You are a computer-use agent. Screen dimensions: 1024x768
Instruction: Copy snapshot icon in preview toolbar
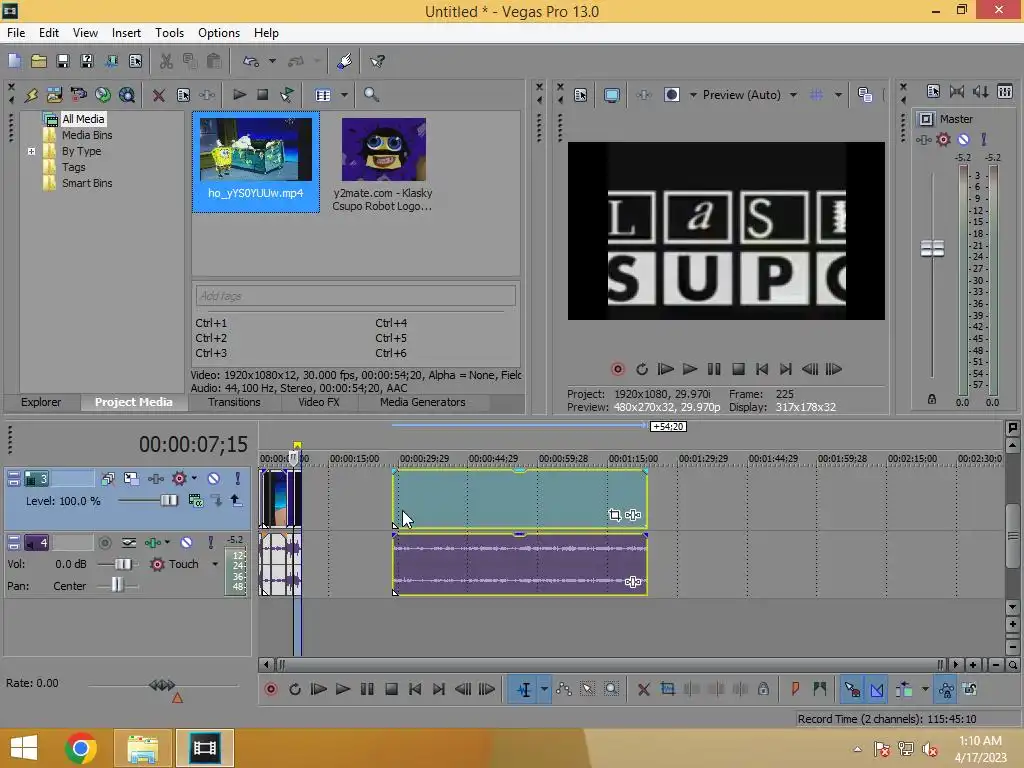pos(865,95)
